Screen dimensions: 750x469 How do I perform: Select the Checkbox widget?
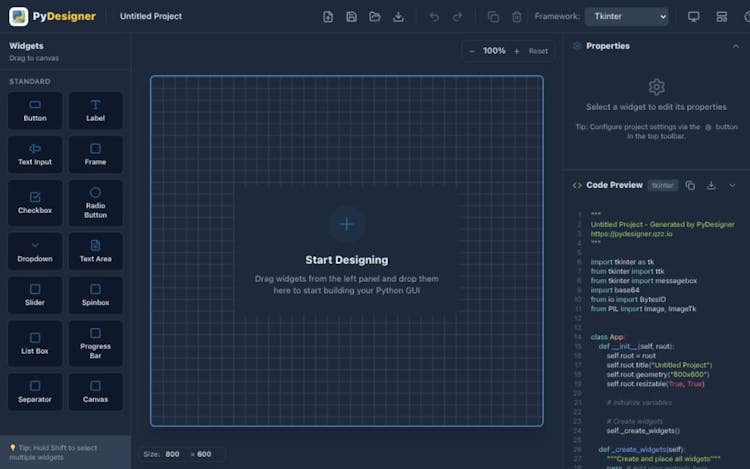coord(35,203)
